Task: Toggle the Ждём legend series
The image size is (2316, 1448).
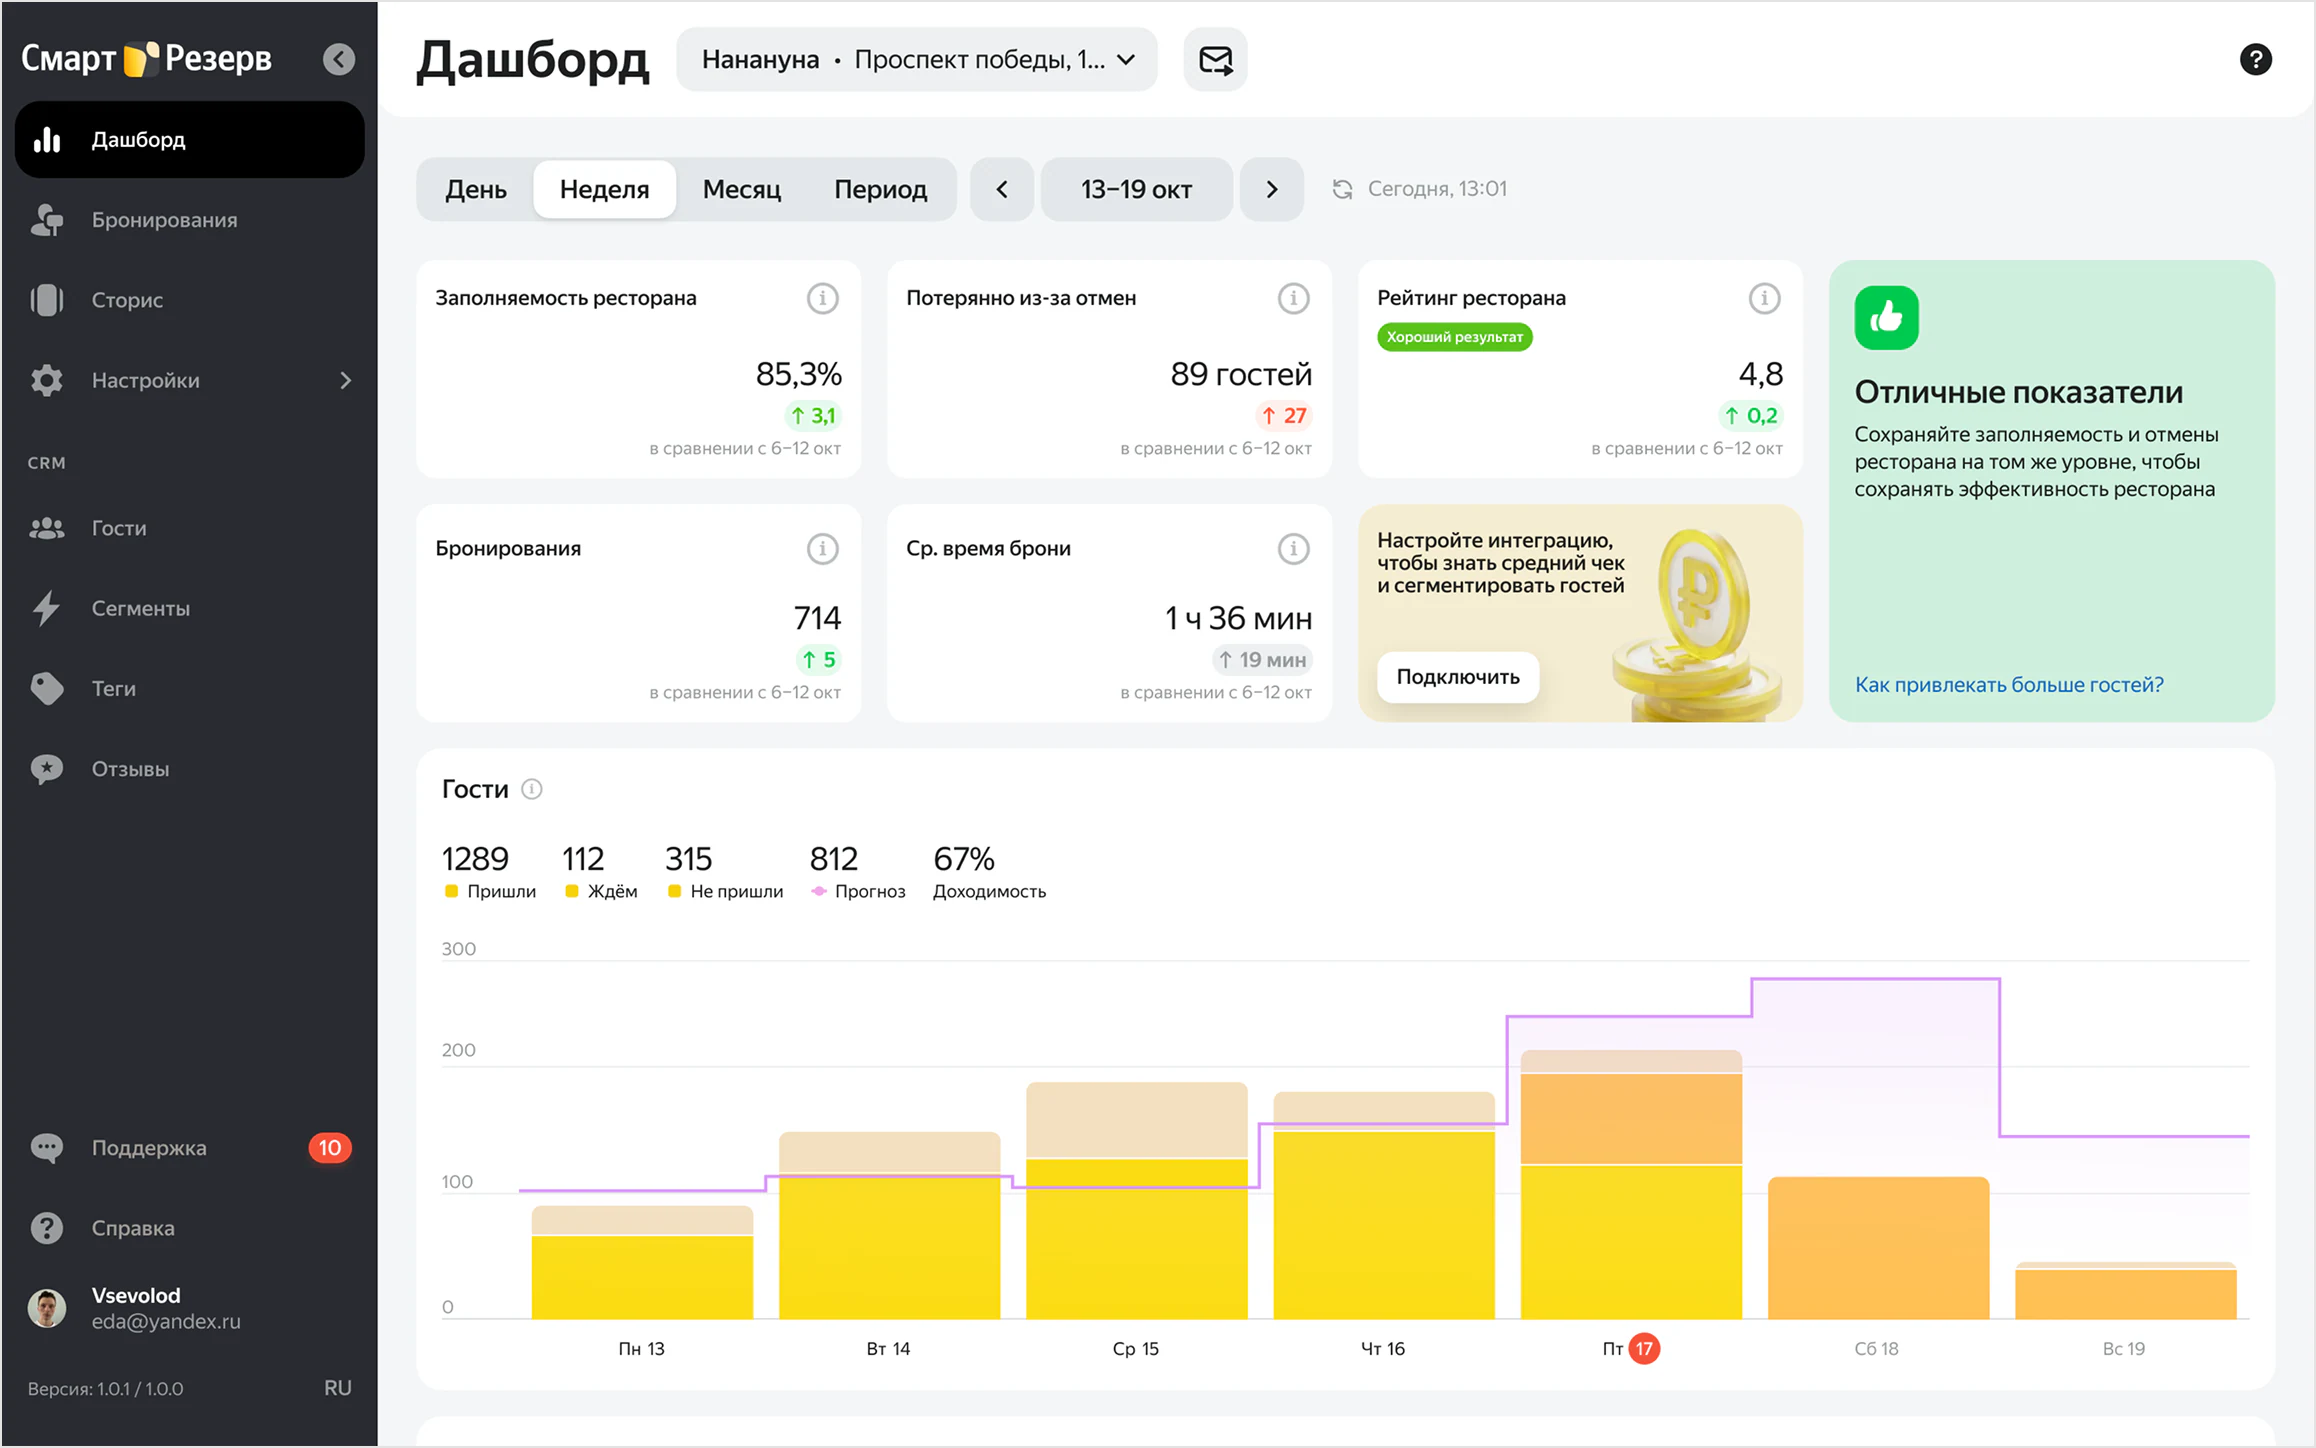Action: click(601, 891)
